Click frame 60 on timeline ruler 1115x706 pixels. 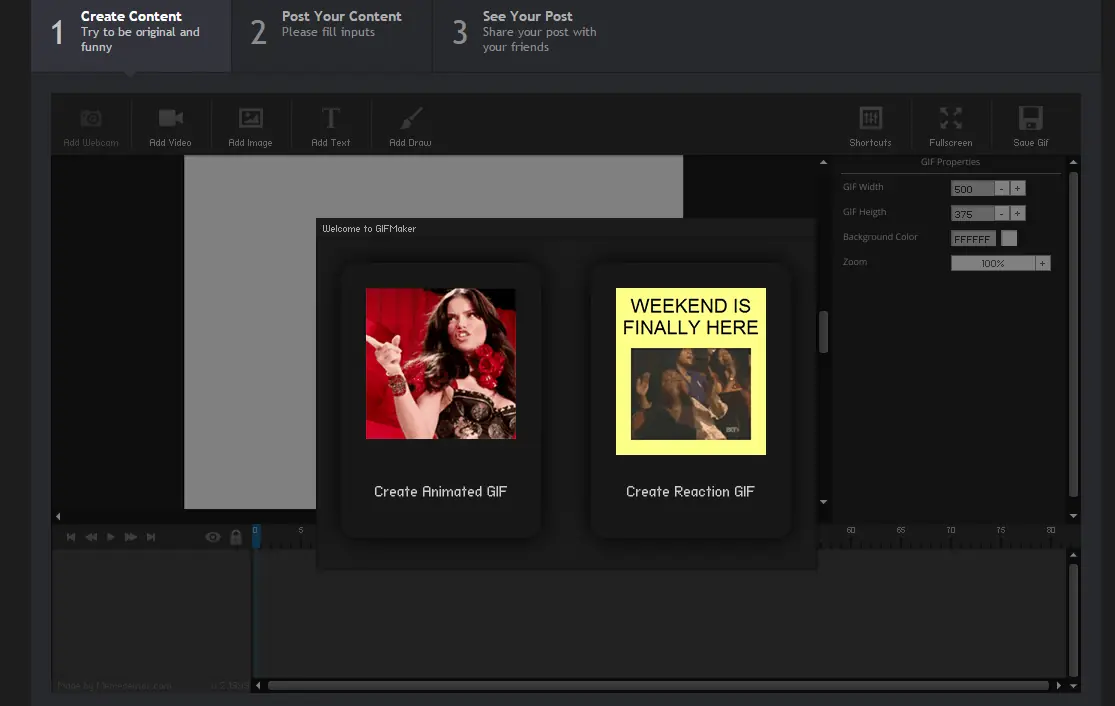[x=850, y=531]
